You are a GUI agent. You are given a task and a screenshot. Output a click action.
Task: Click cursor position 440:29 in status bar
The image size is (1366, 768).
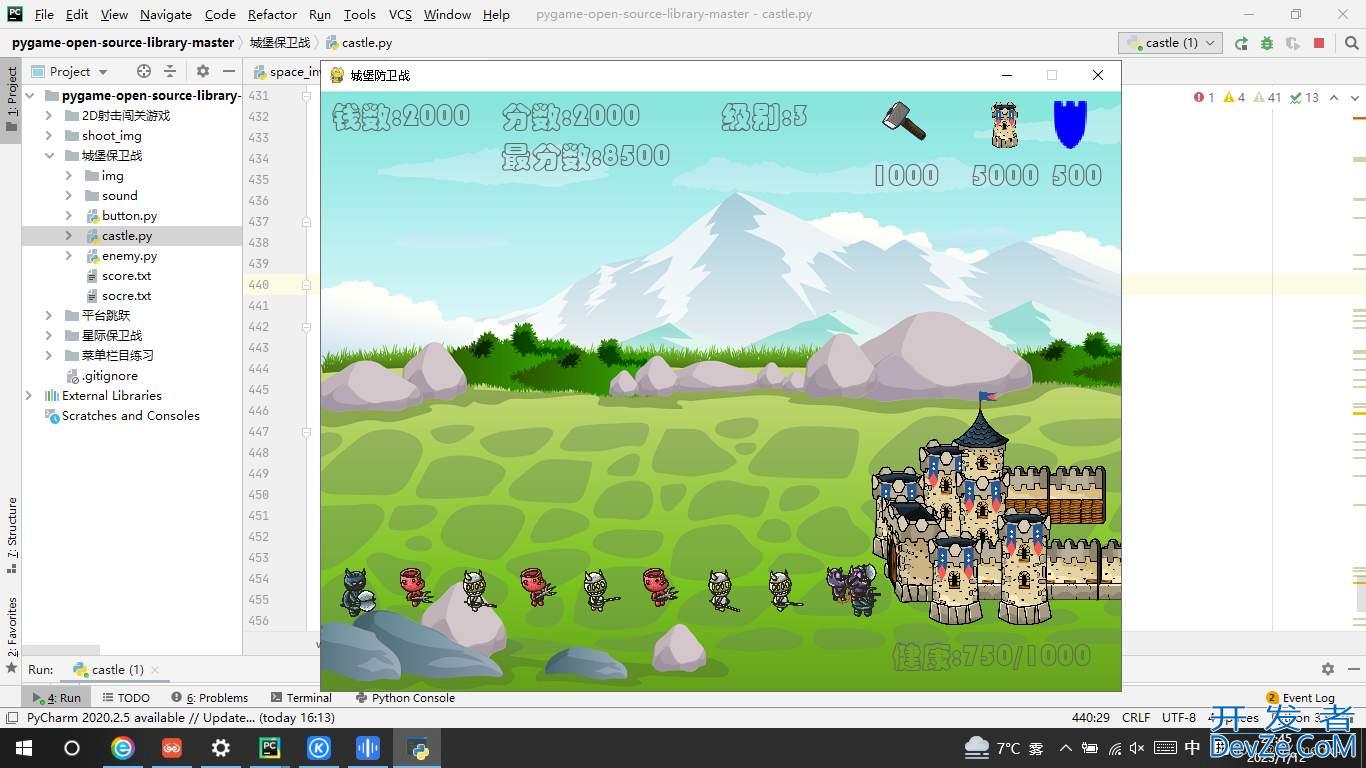pyautogui.click(x=1091, y=718)
